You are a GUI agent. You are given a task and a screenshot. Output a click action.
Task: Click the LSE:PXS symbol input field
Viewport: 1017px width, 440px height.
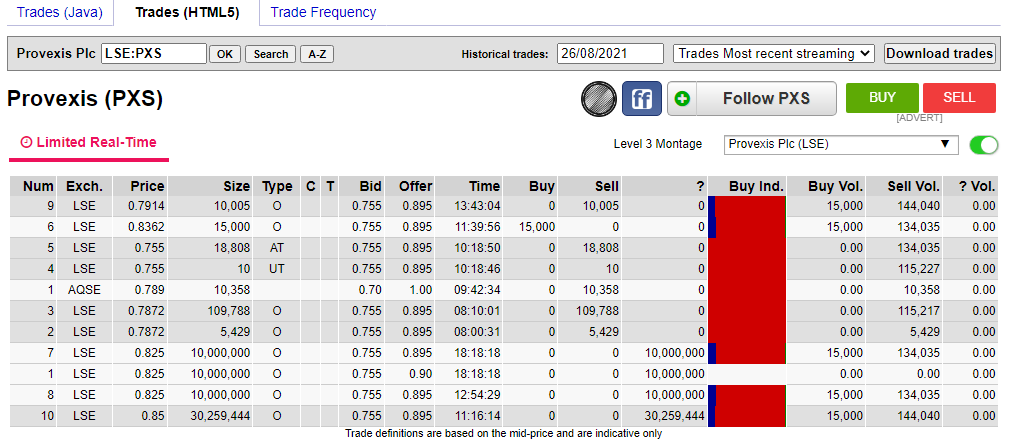154,53
